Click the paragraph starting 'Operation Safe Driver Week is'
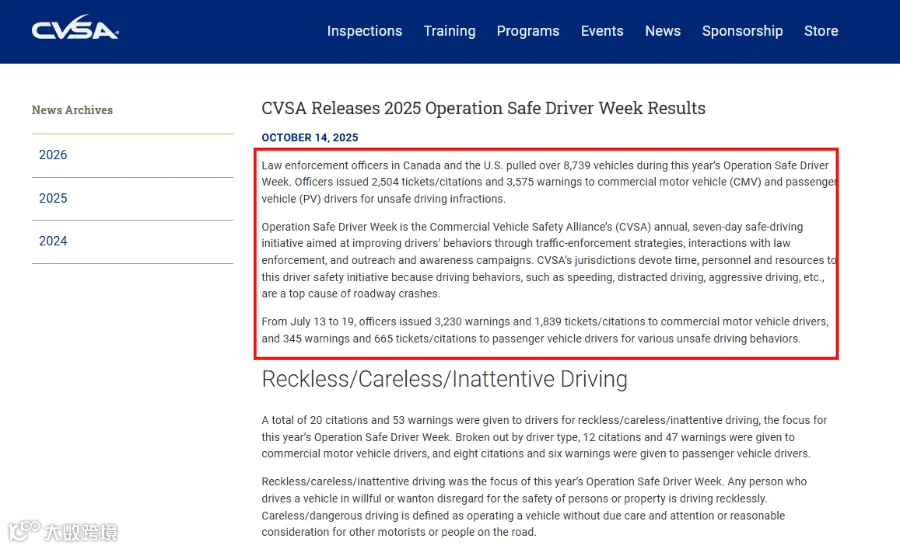 pos(549,260)
